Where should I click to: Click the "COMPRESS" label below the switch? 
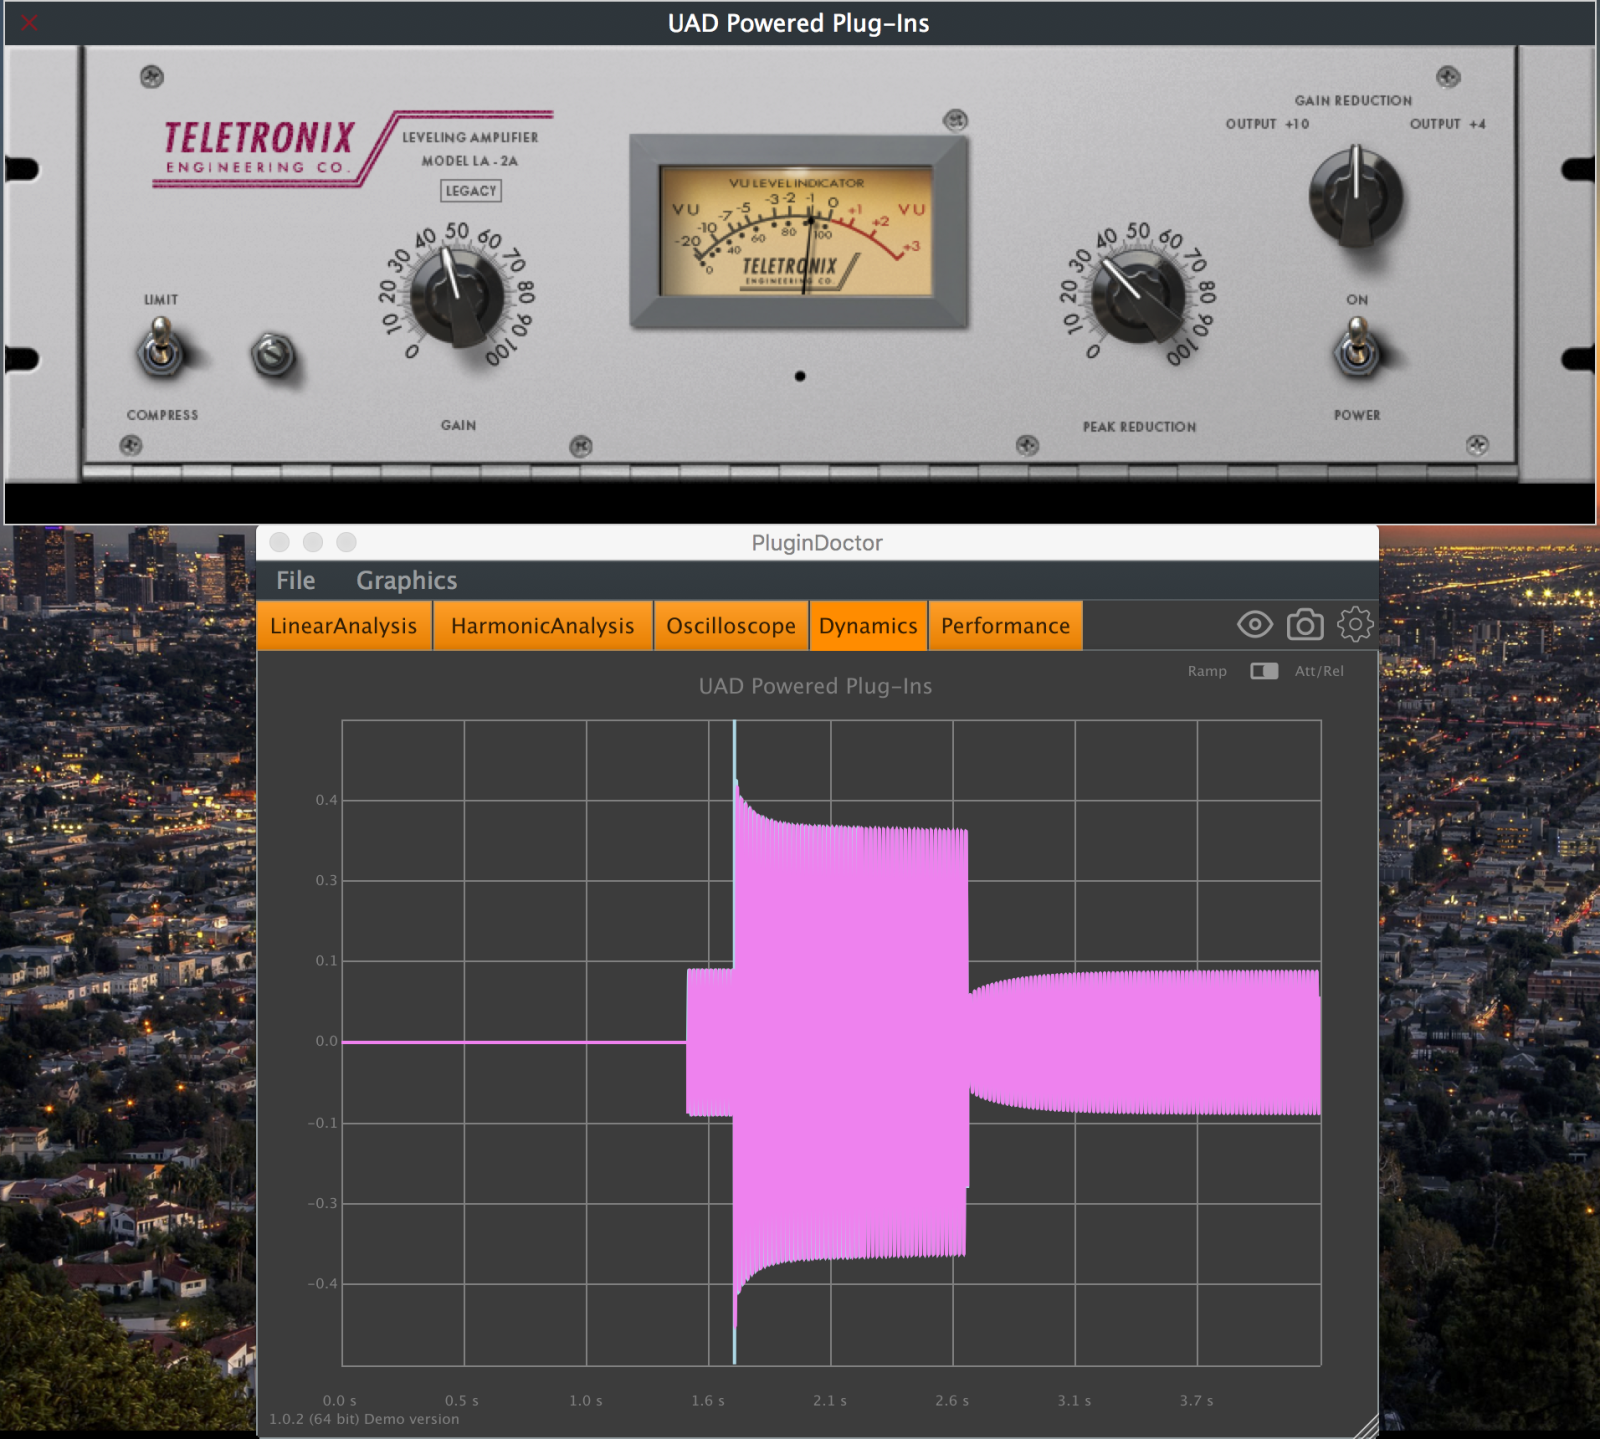tap(162, 415)
